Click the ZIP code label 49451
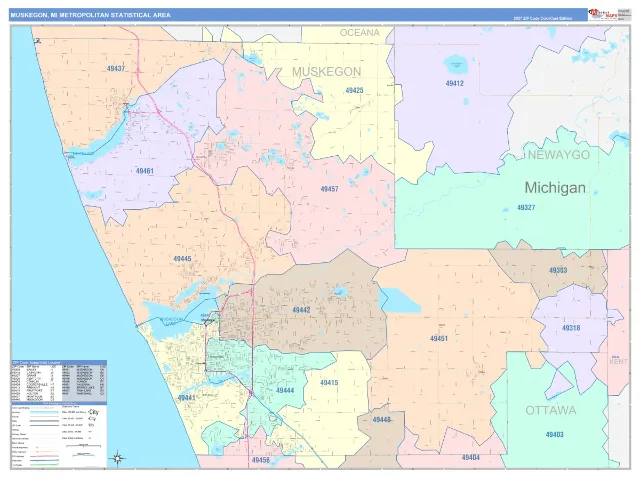Image resolution: width=640 pixels, height=480 pixels. [x=439, y=338]
